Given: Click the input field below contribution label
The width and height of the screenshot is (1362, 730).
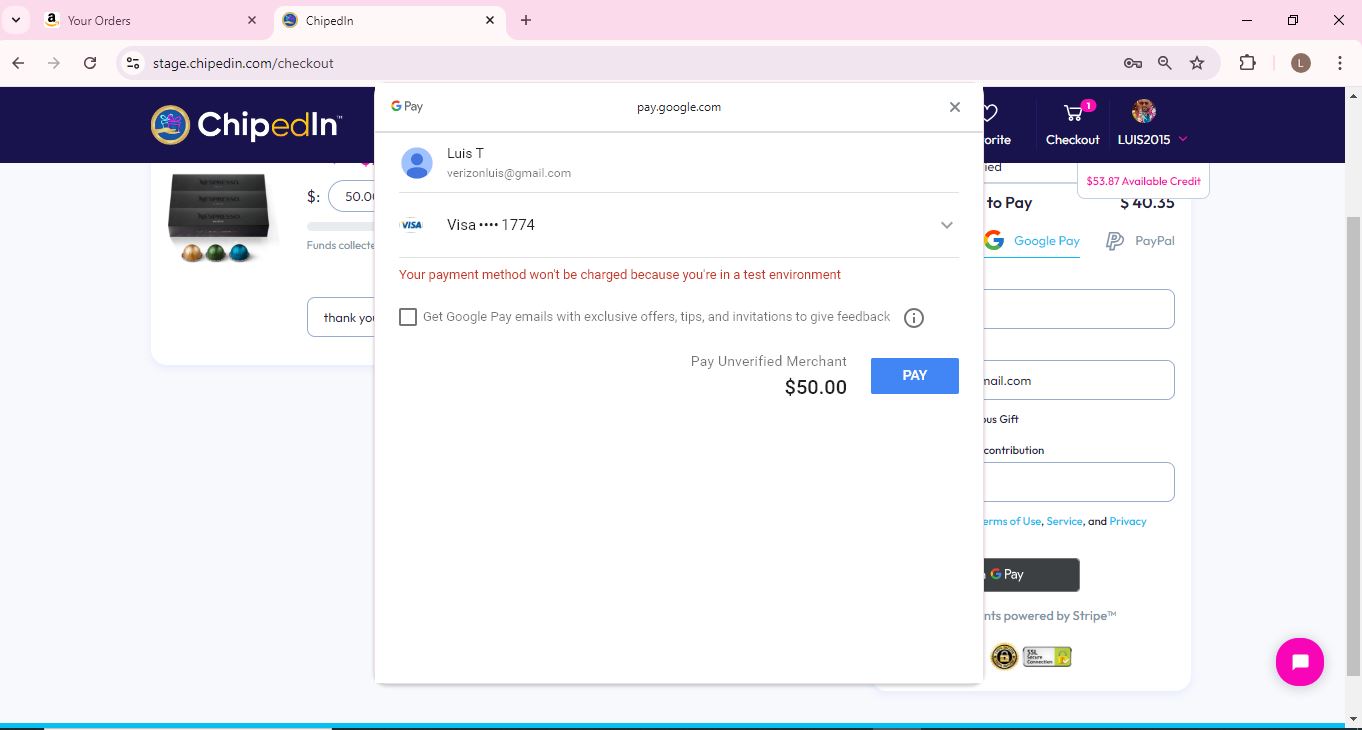Looking at the screenshot, I should [1078, 482].
